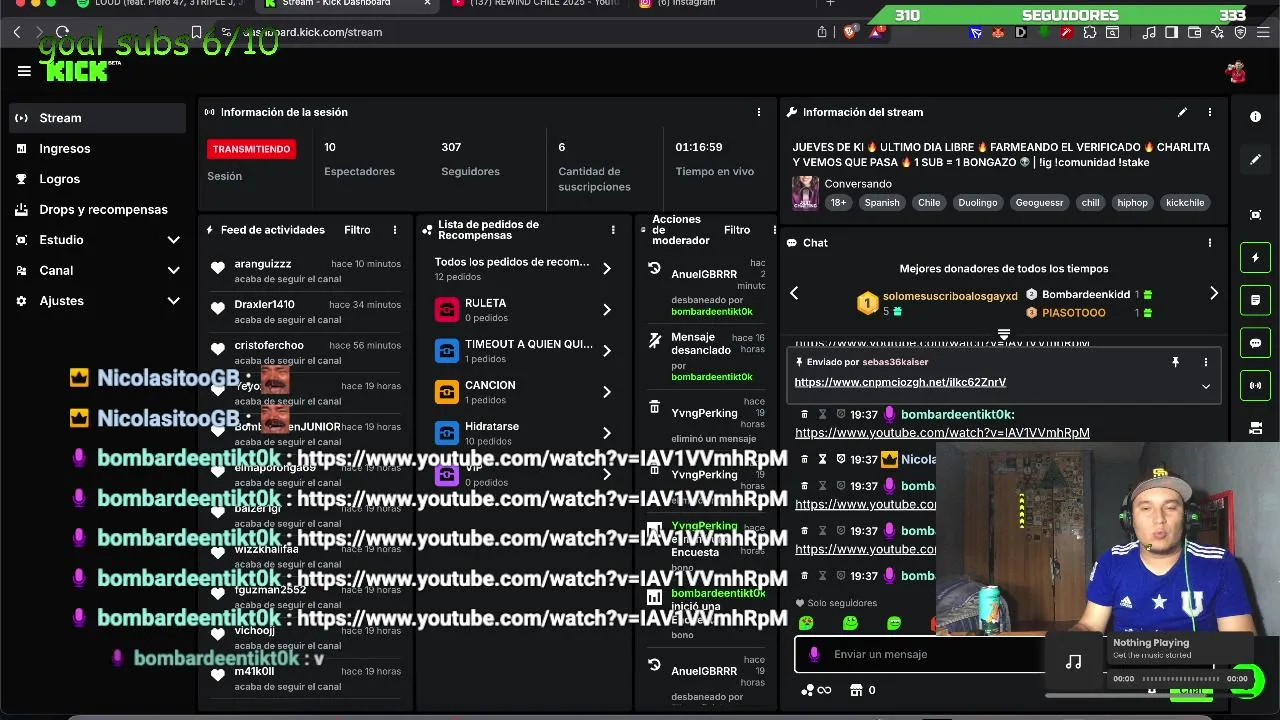
Task: Open first bombardeentikt0k YouTube link
Action: click(942, 433)
